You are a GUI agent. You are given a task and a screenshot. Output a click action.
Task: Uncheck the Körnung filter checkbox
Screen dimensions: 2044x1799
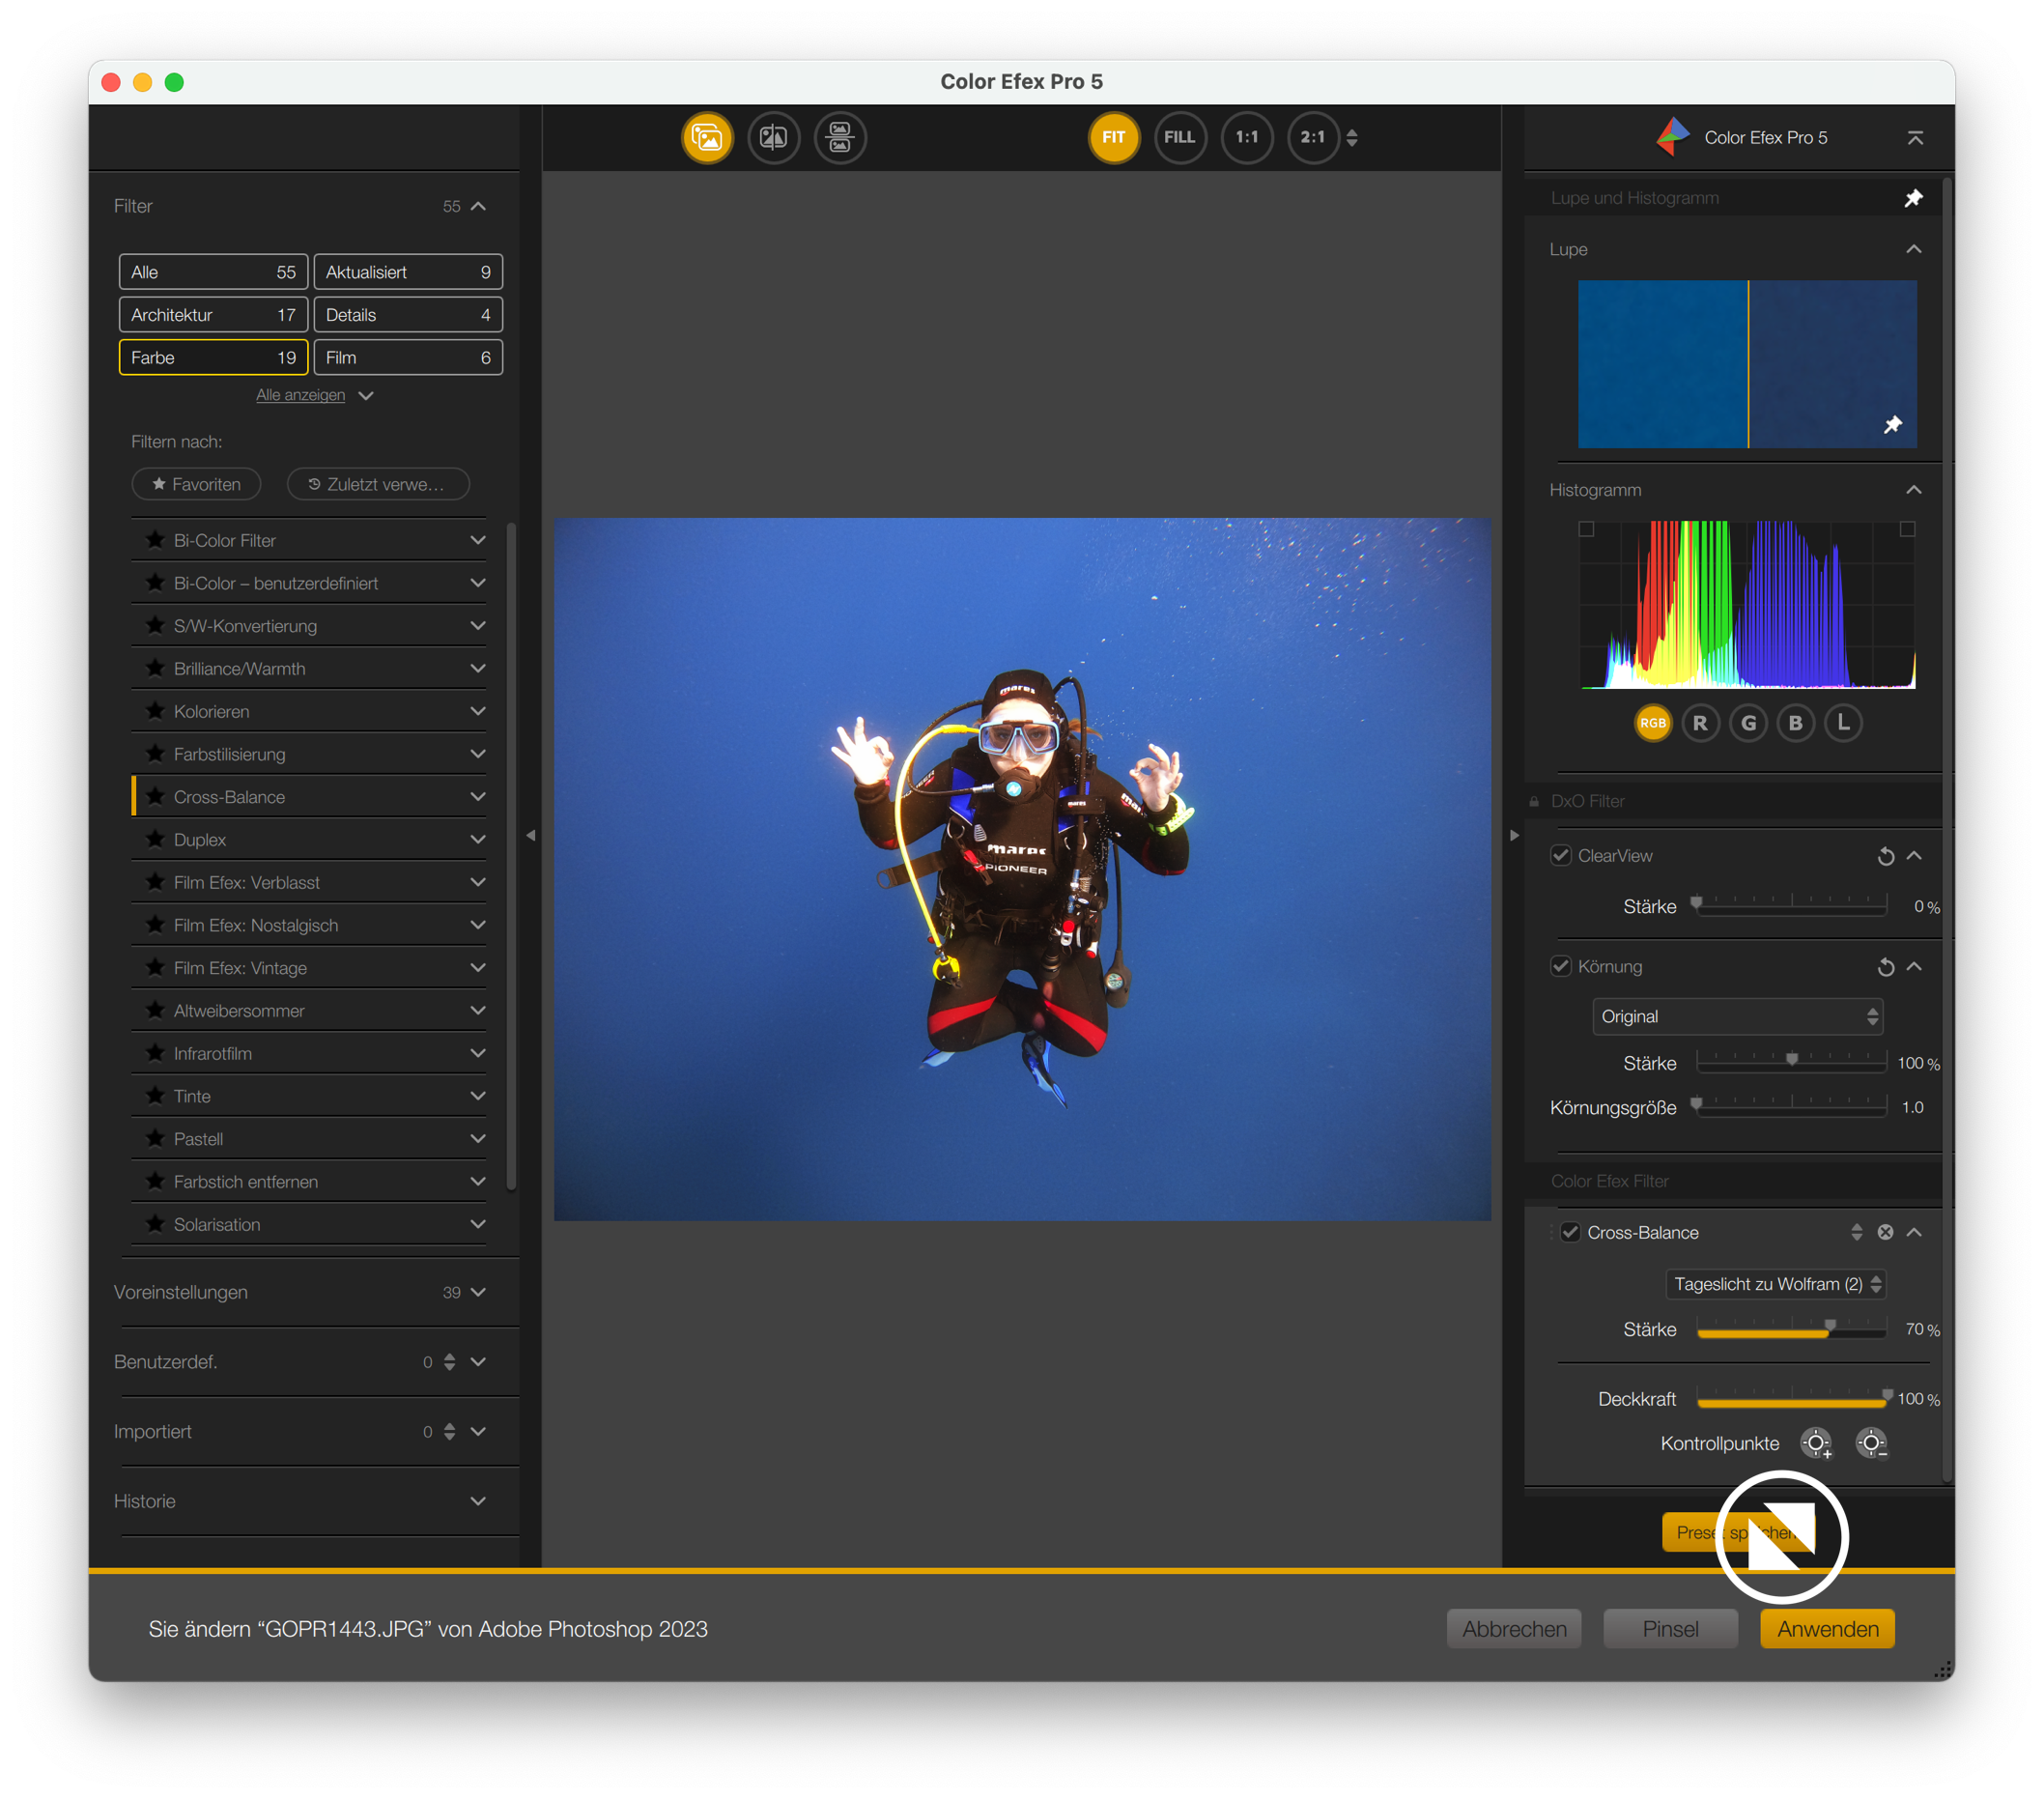1560,966
